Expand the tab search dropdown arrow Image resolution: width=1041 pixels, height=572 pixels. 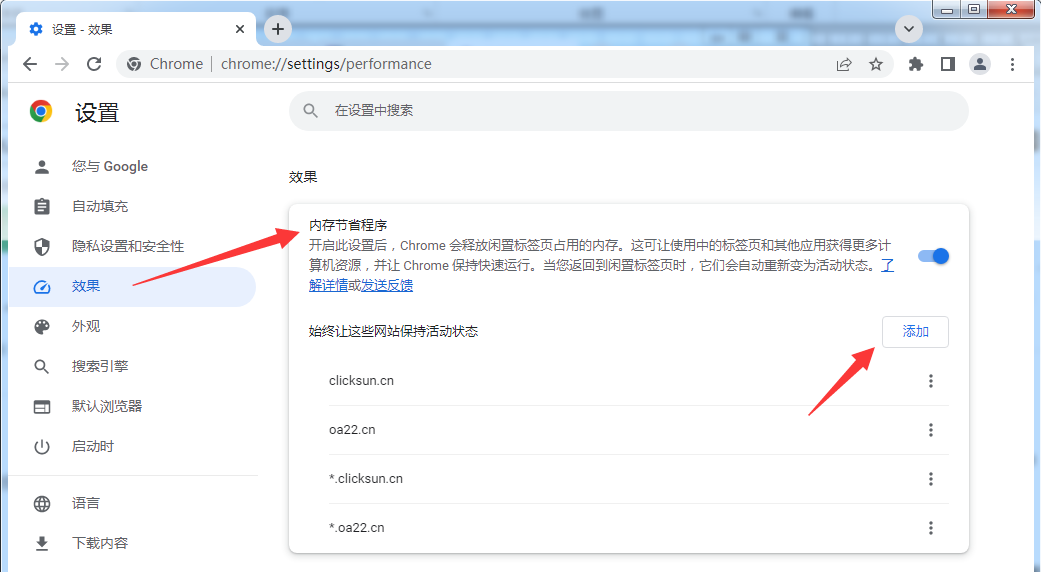908,29
